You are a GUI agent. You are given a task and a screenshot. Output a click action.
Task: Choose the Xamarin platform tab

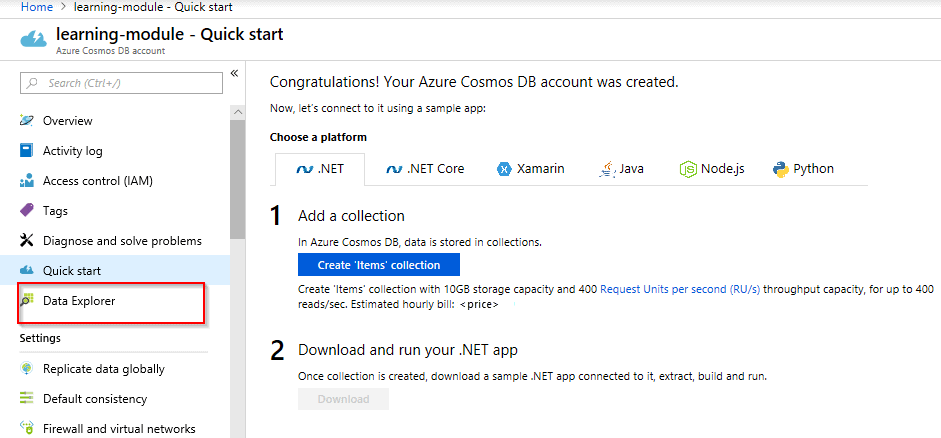[530, 169]
